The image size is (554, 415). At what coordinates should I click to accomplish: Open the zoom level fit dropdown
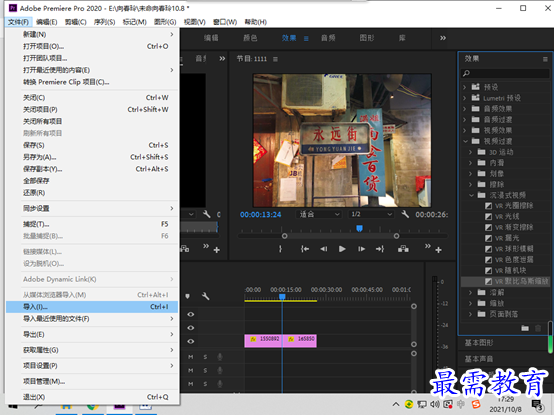[319, 214]
